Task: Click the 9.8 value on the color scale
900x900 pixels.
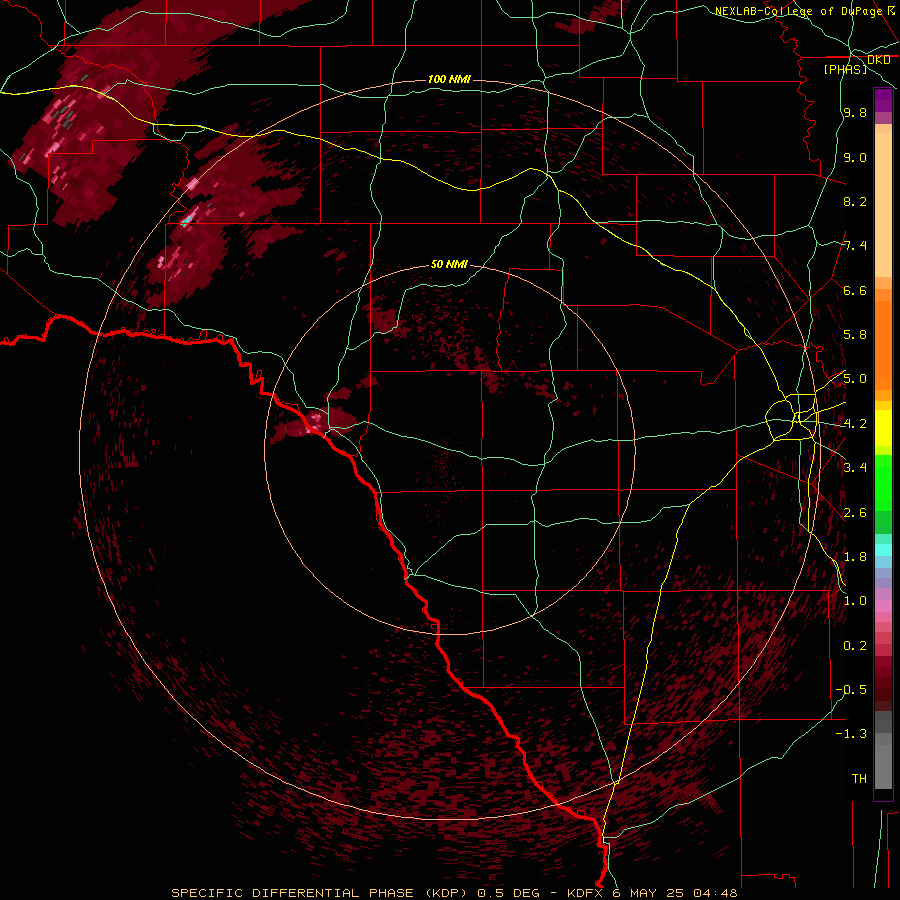Action: point(855,112)
